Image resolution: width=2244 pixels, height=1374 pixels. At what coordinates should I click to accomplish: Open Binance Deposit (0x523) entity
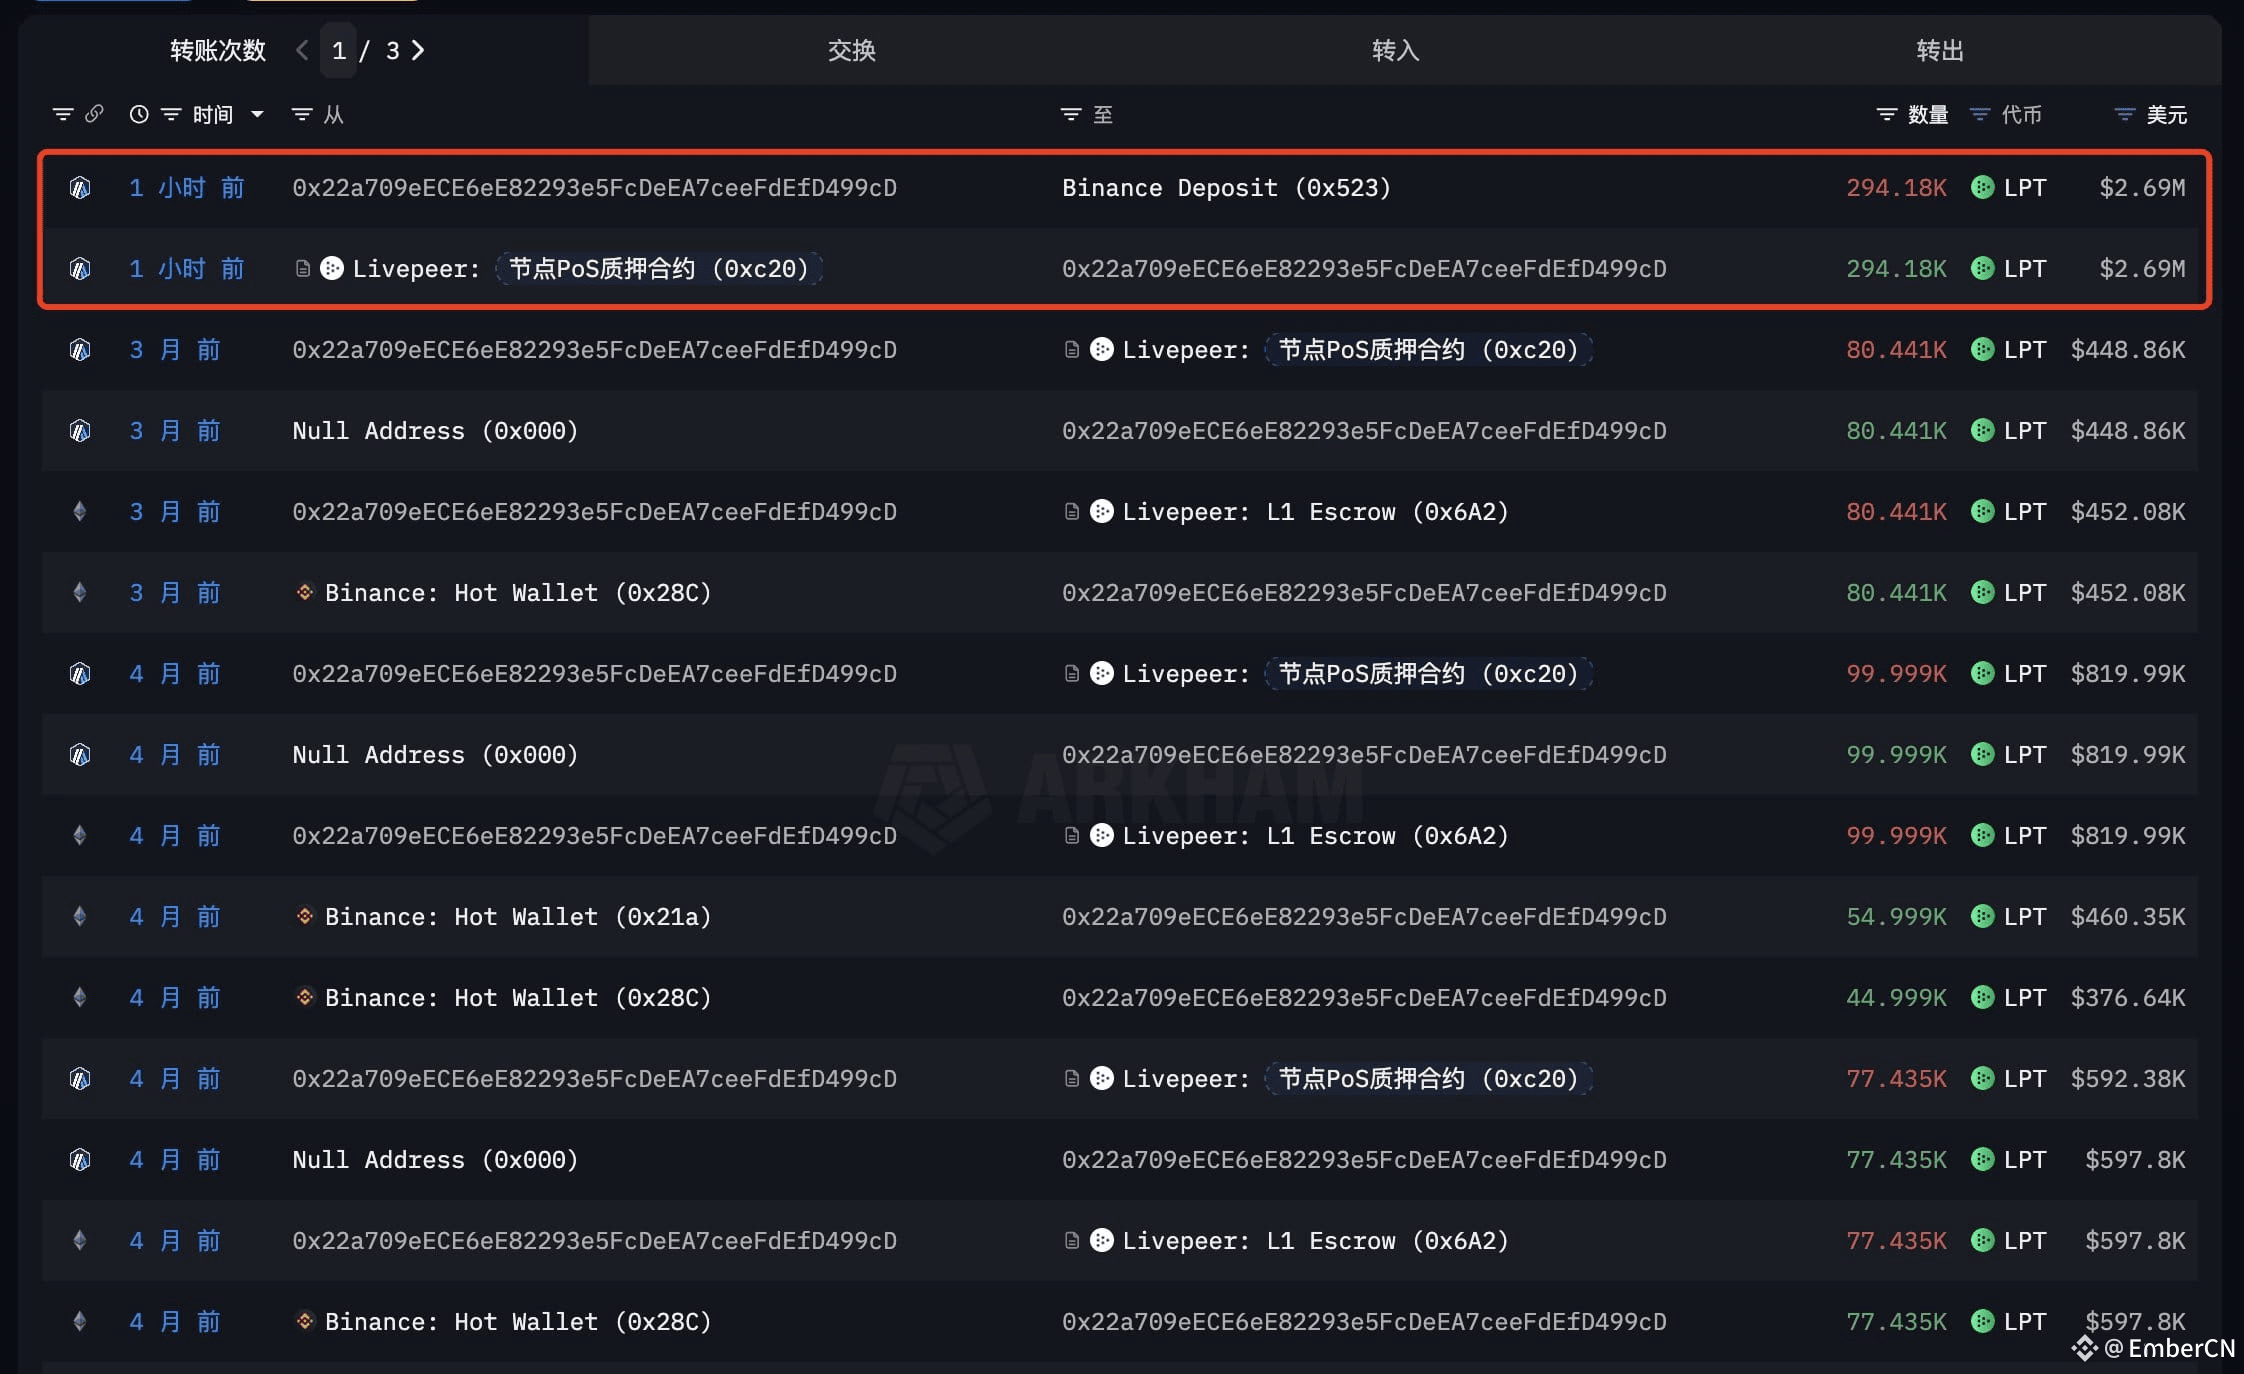[1226, 188]
